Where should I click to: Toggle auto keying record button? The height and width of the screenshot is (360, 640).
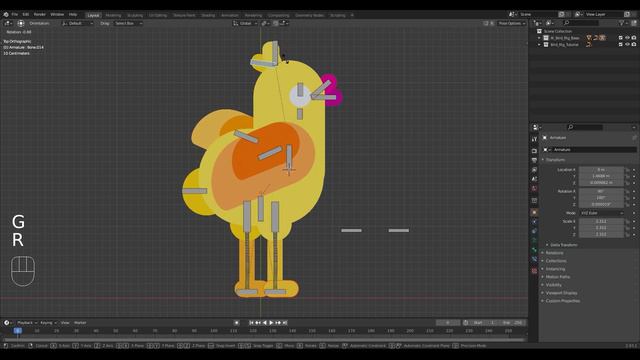236,322
